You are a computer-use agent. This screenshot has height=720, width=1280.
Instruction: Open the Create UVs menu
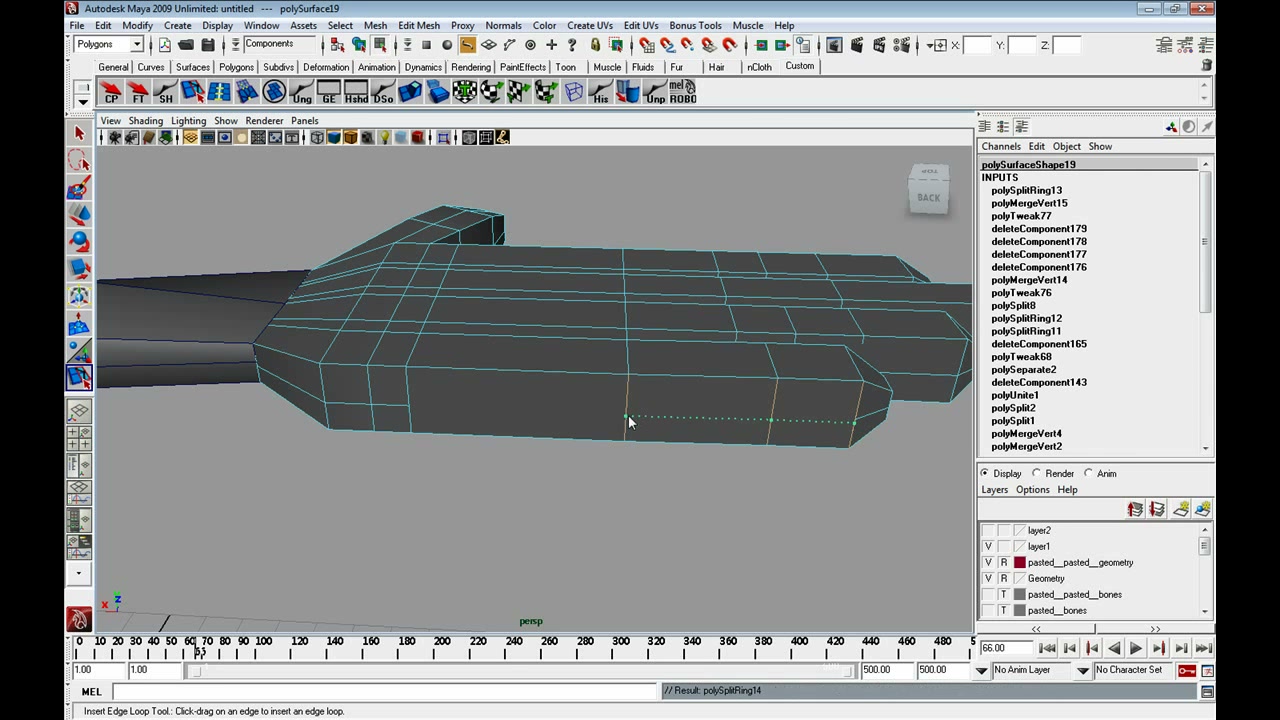click(589, 25)
